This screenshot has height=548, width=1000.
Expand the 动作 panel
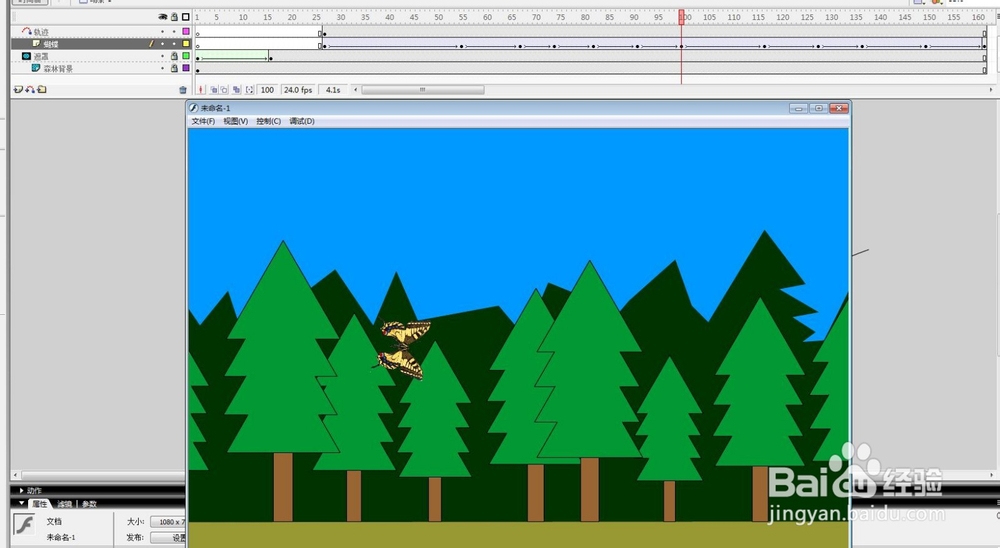point(22,491)
